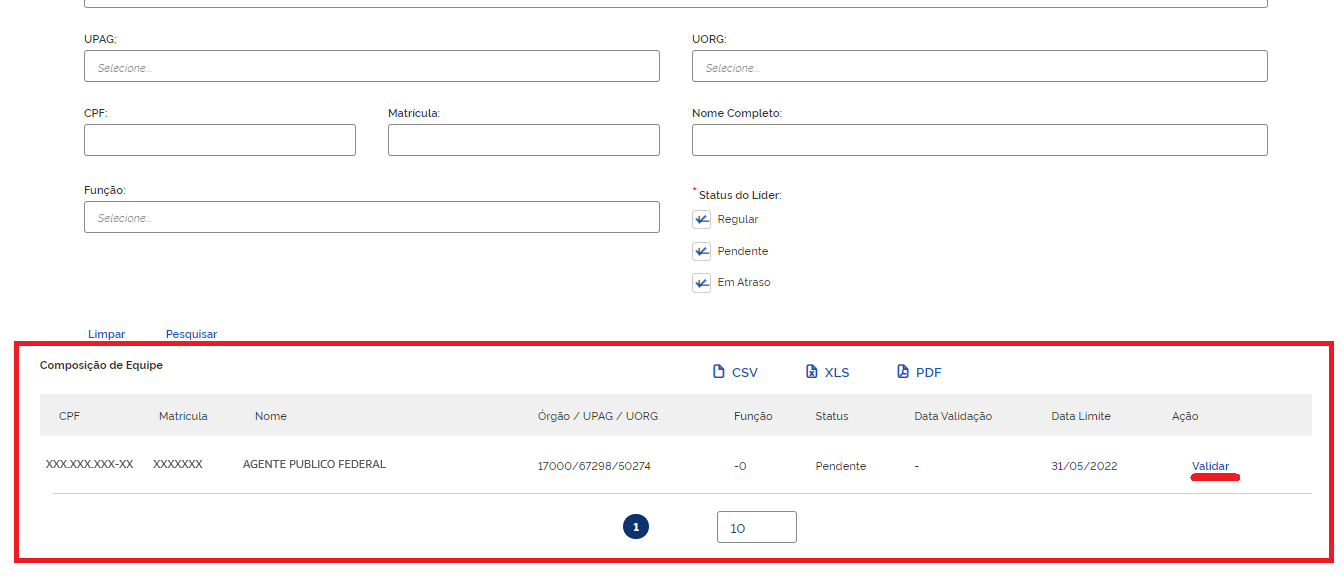Click the Data Limite column header

pos(1080,416)
